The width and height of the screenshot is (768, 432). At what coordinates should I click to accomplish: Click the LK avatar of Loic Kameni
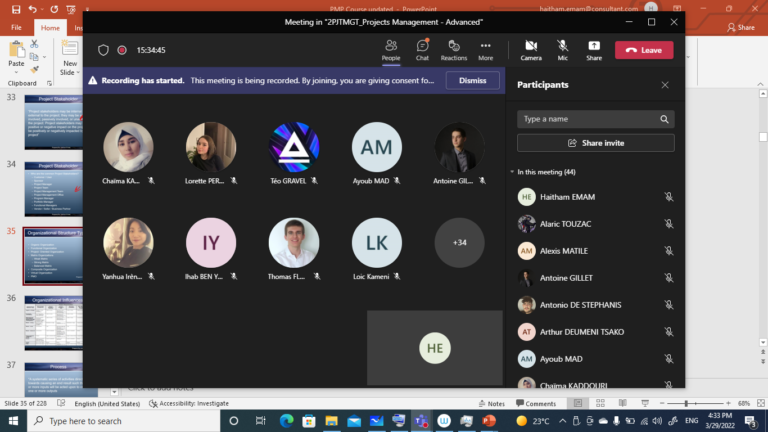point(377,242)
